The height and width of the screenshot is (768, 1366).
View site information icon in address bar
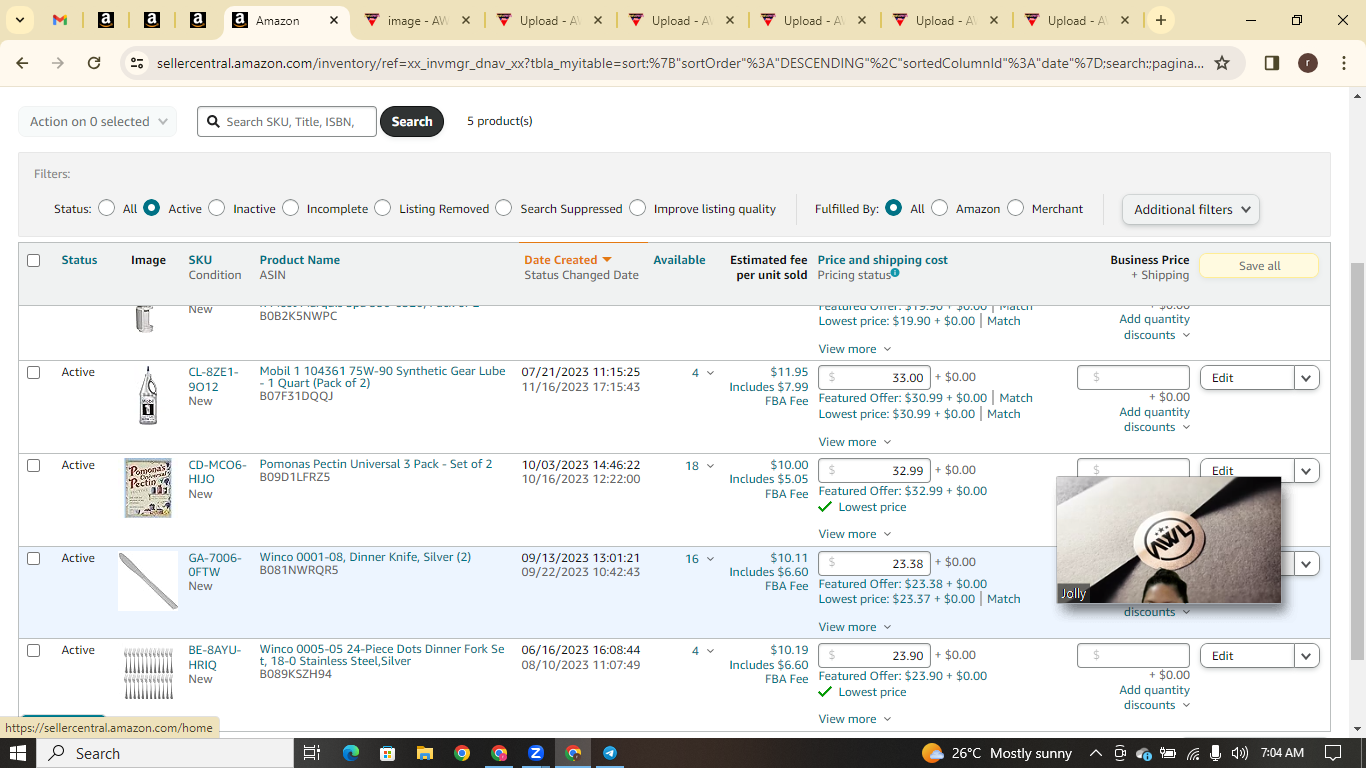pos(137,63)
